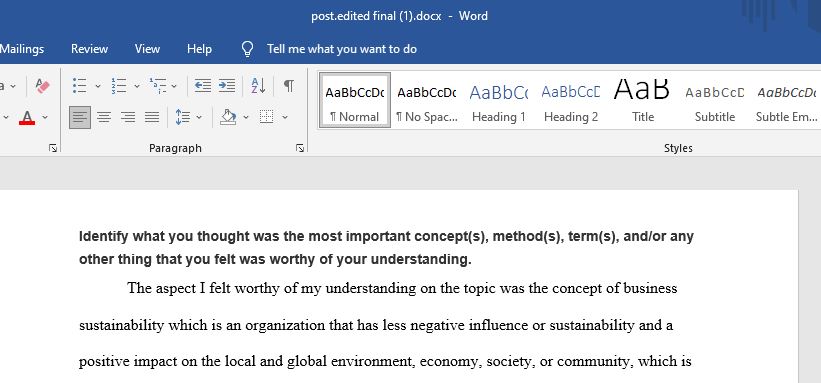821x383 pixels.
Task: Decrease the paragraph indent
Action: click(x=203, y=85)
